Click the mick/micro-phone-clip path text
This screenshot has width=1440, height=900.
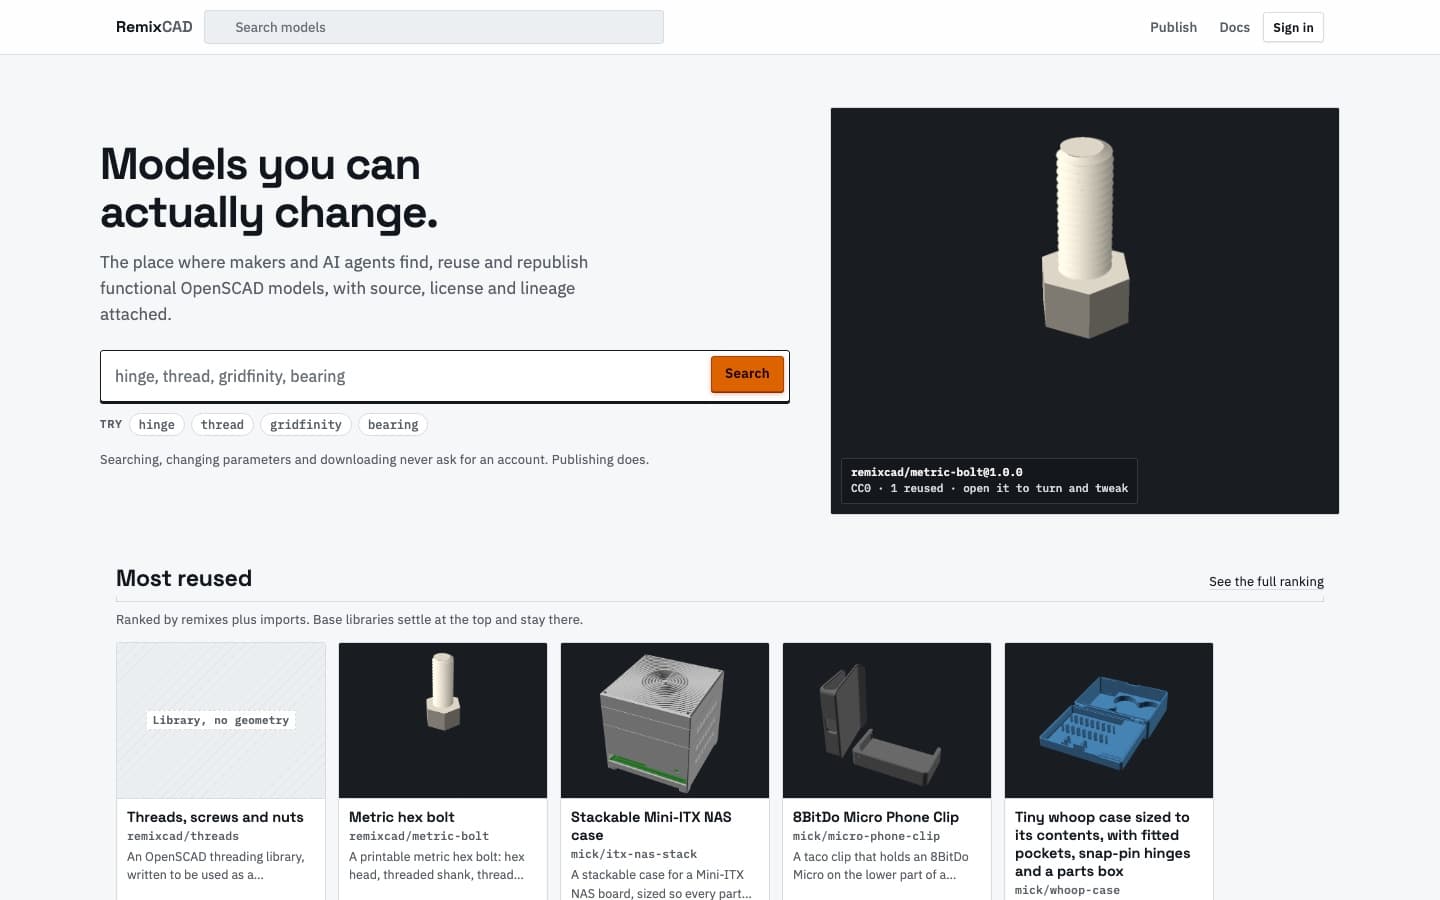866,836
